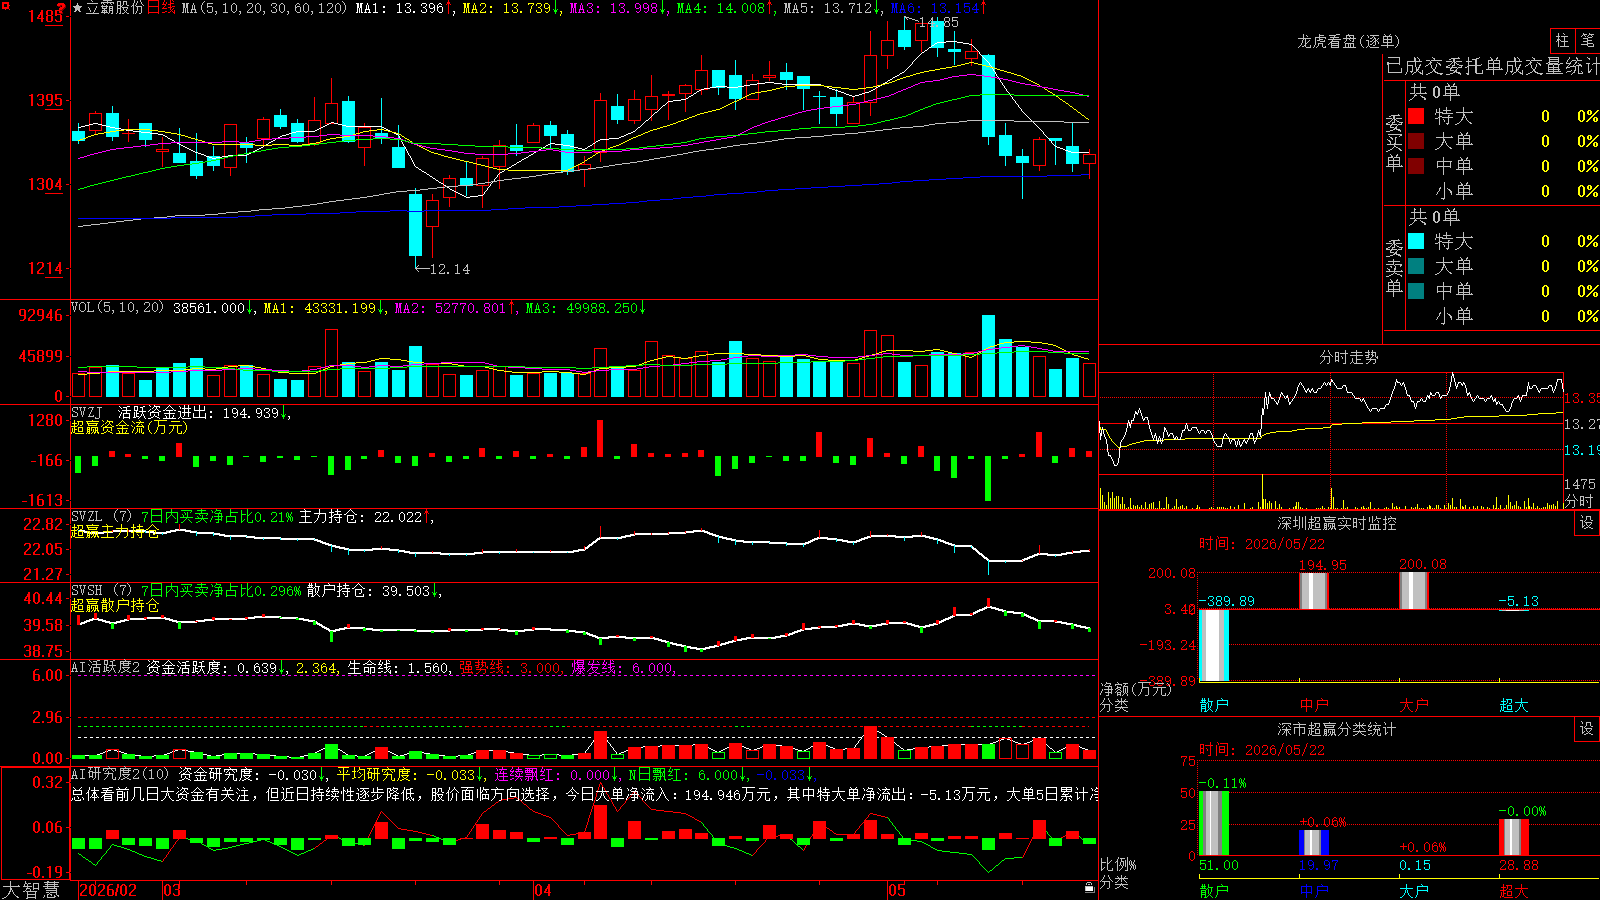
Task: Click the magenta MA3: 13.998 value
Action: [614, 8]
